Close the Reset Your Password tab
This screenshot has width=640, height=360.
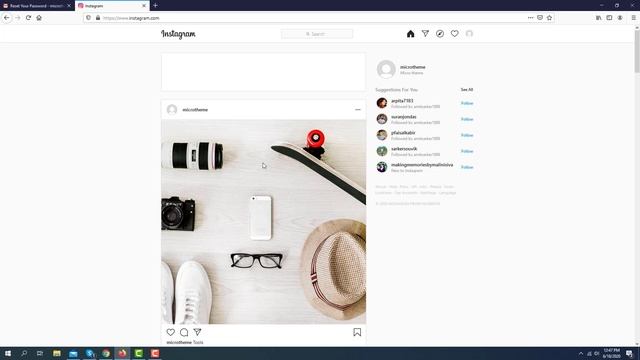(x=69, y=6)
